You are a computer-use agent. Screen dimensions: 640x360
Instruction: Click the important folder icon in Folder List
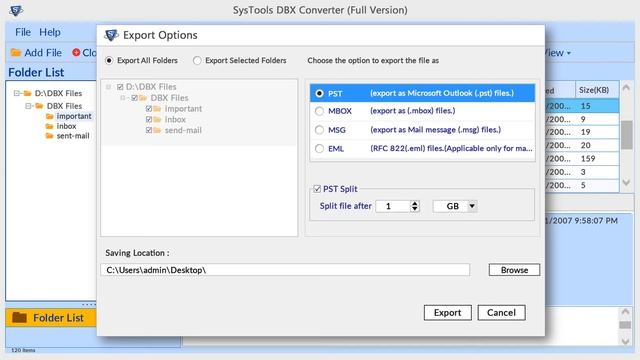pos(50,116)
